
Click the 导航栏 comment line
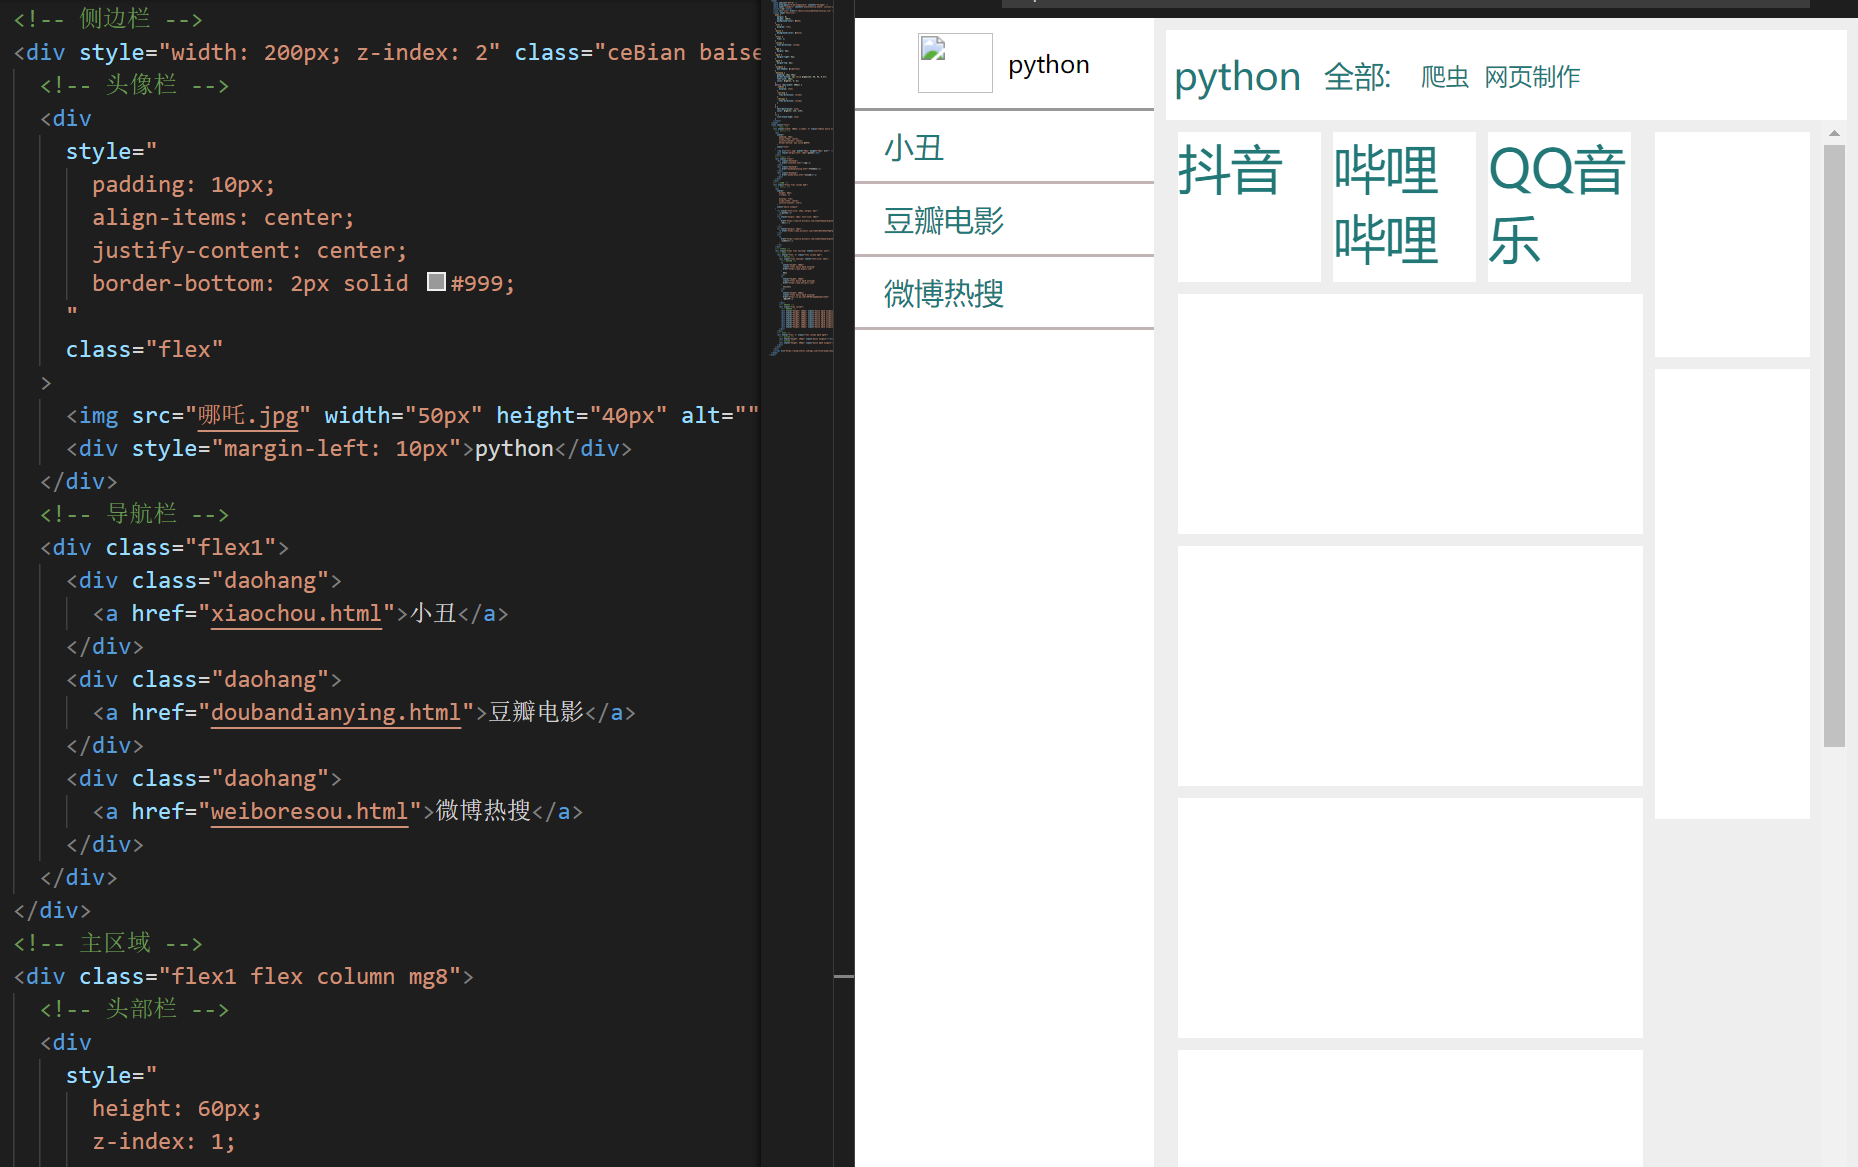coord(134,514)
